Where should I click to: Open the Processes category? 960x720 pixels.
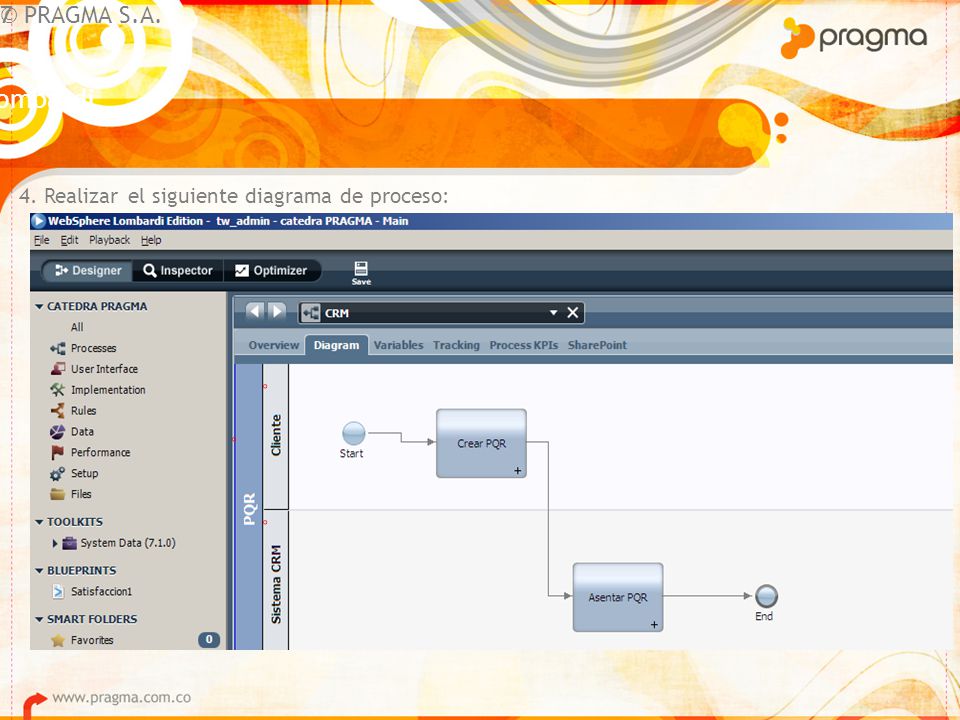[93, 348]
